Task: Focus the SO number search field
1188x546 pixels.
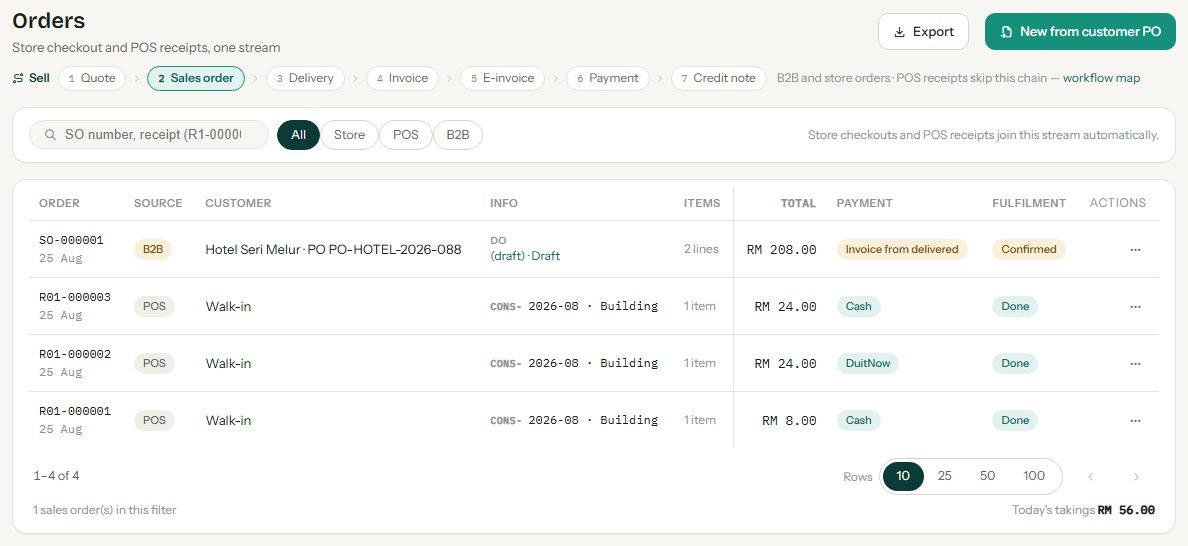Action: coord(148,135)
